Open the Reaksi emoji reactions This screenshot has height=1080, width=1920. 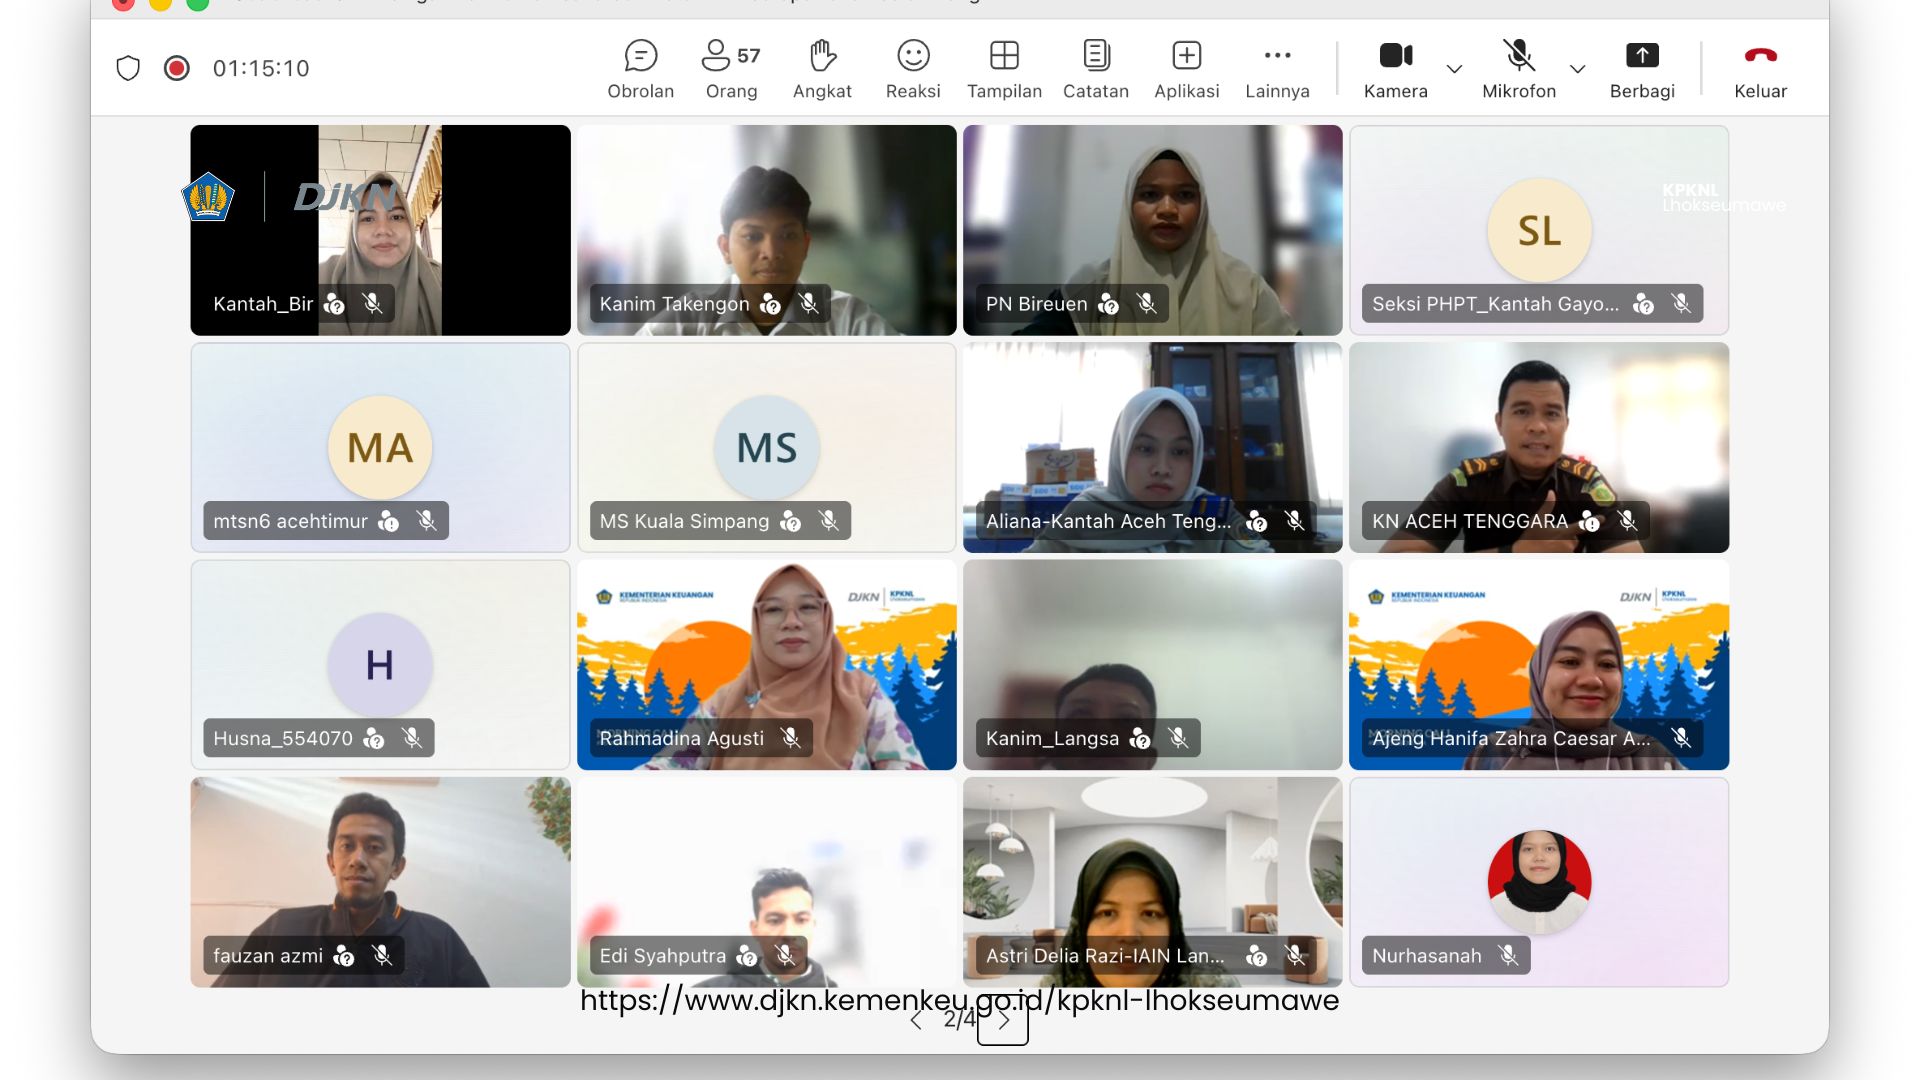click(x=913, y=68)
